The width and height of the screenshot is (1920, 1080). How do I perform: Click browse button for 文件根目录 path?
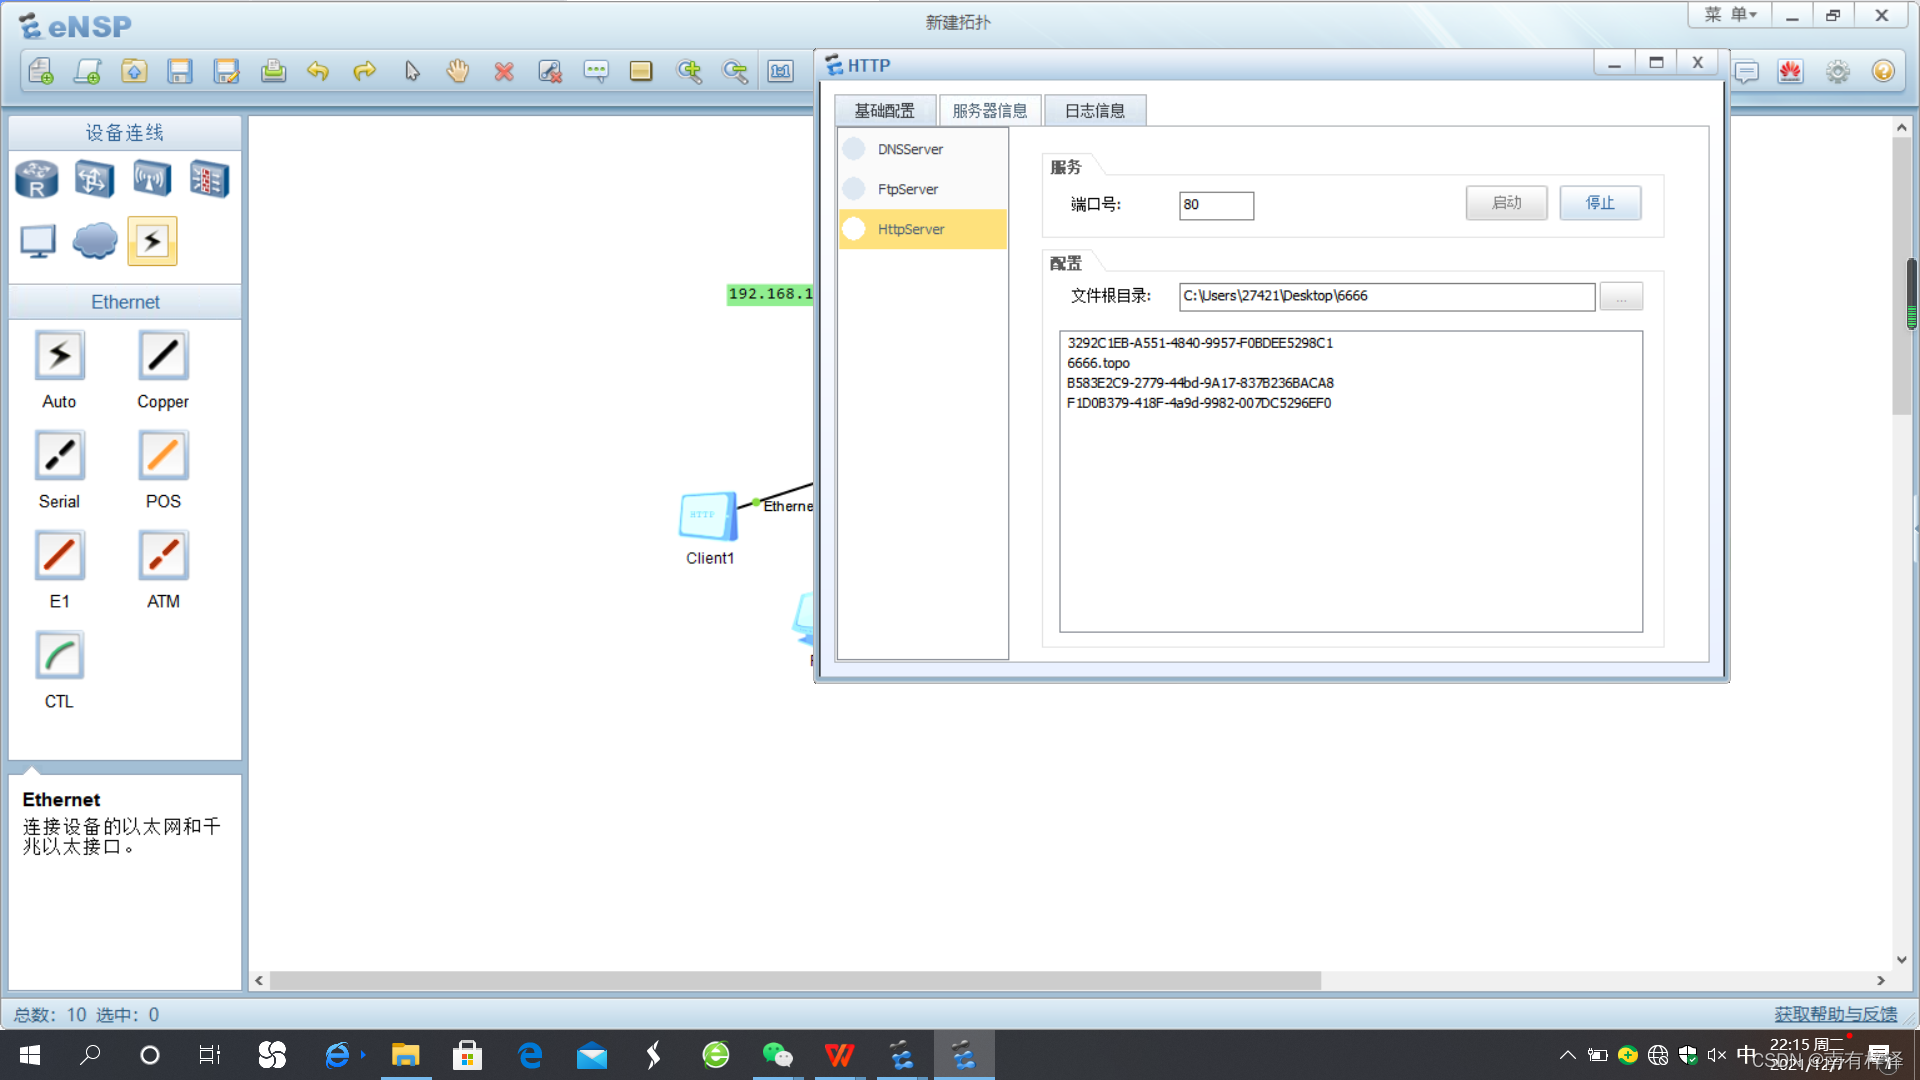[1621, 296]
